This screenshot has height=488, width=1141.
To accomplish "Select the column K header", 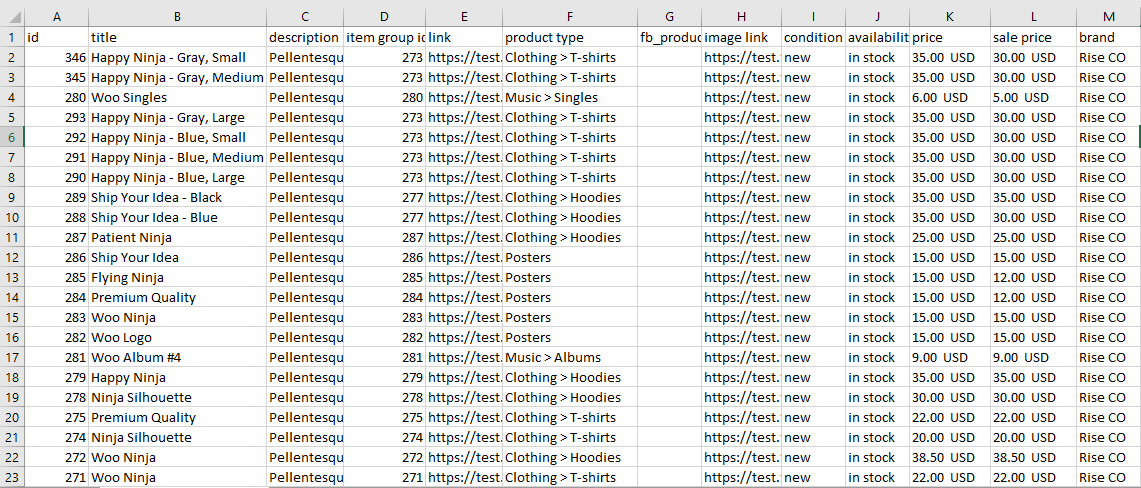I will 949,16.
